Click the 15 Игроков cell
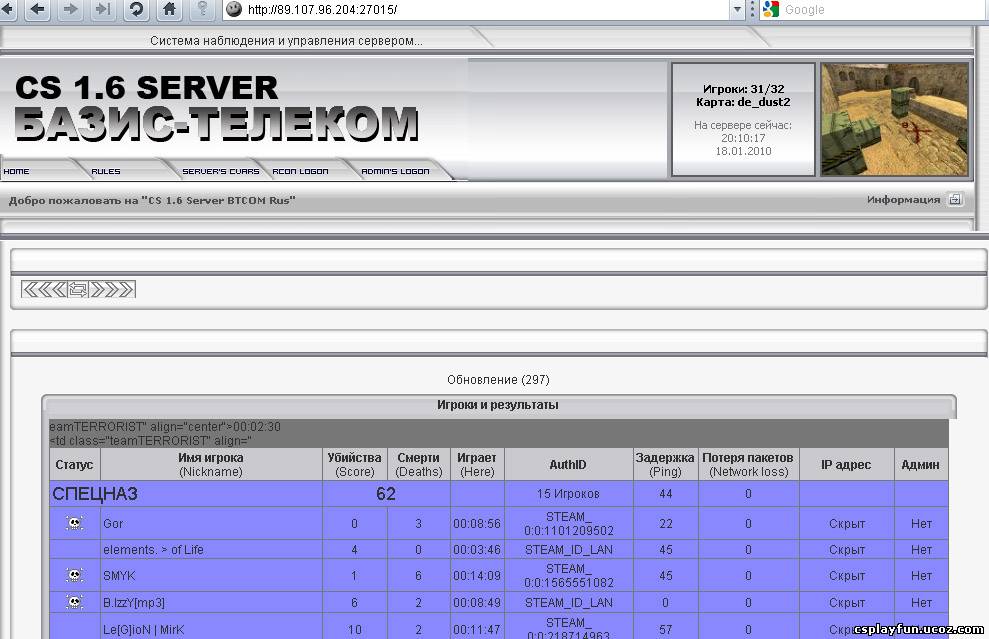The width and height of the screenshot is (989, 639). [568, 494]
